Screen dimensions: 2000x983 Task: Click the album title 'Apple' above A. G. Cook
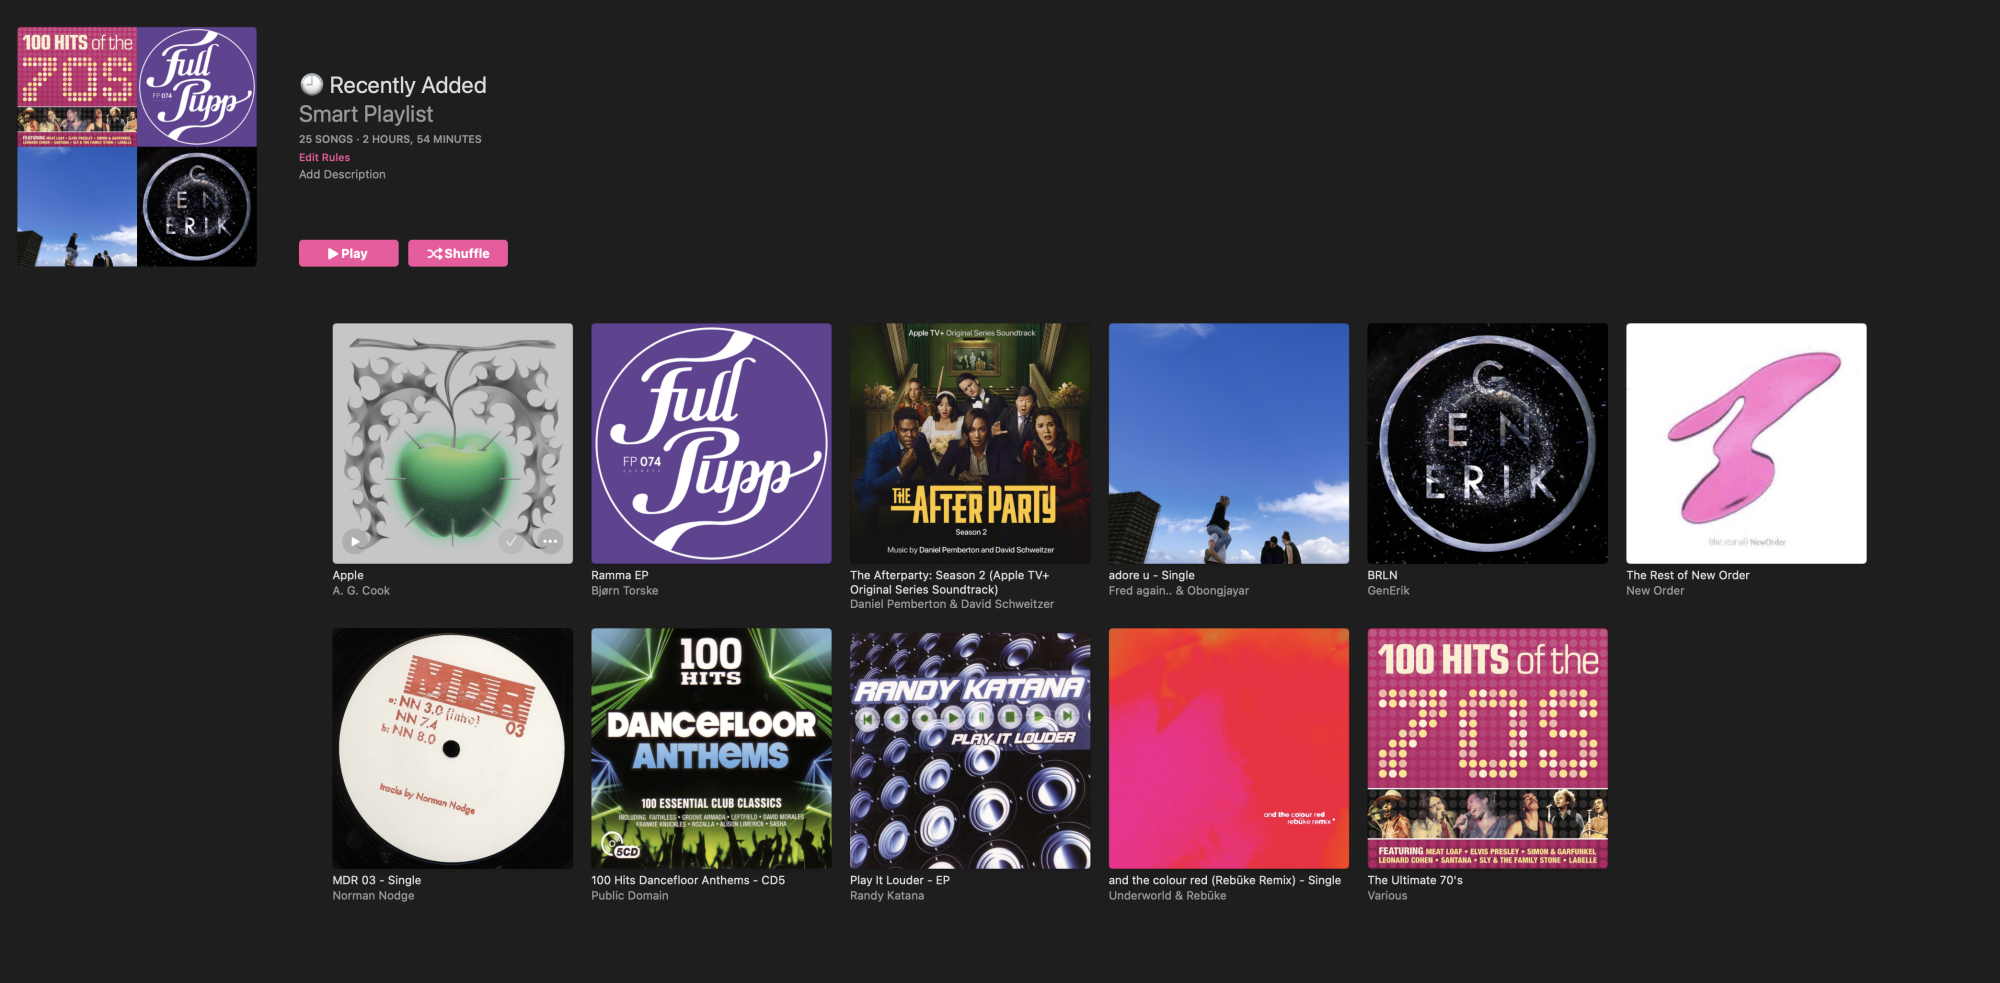[348, 575]
